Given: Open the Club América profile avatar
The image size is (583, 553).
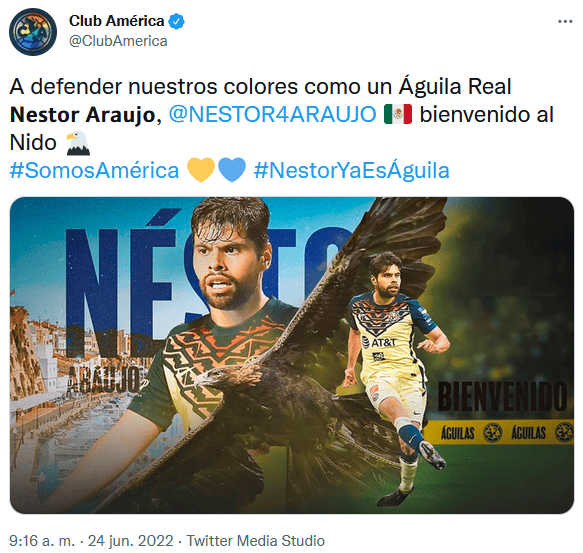Looking at the screenshot, I should tap(33, 32).
